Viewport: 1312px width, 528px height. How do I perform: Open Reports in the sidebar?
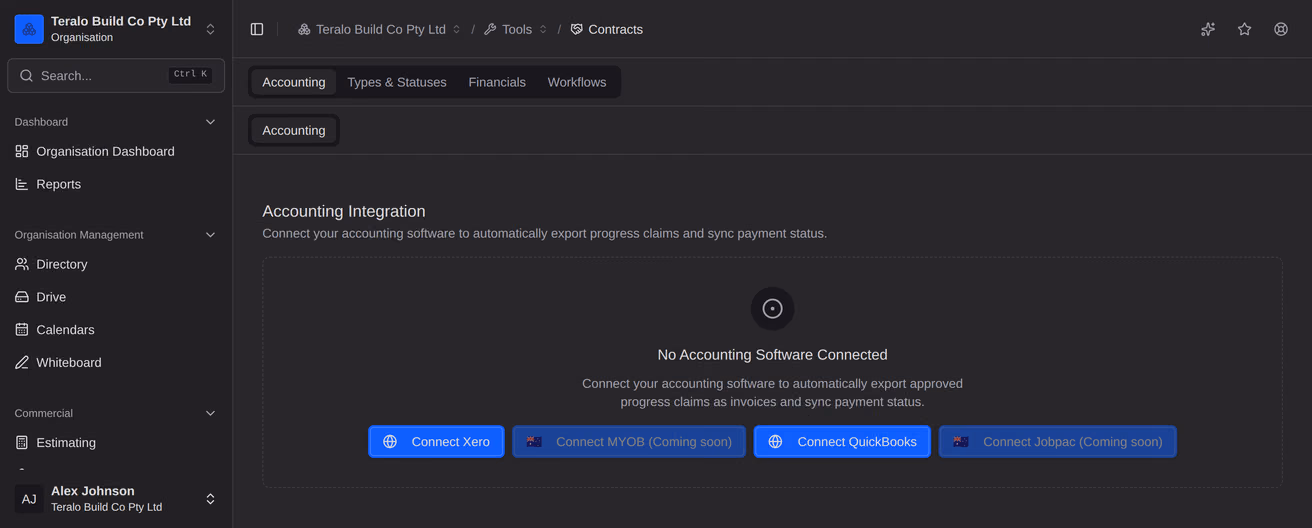[115, 184]
